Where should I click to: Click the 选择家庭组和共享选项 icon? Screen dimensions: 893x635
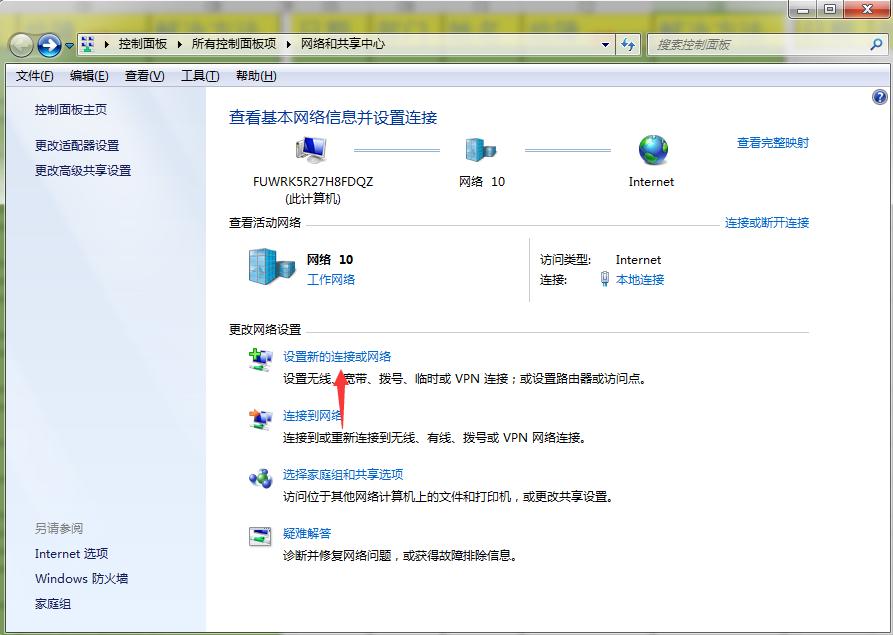pos(258,478)
